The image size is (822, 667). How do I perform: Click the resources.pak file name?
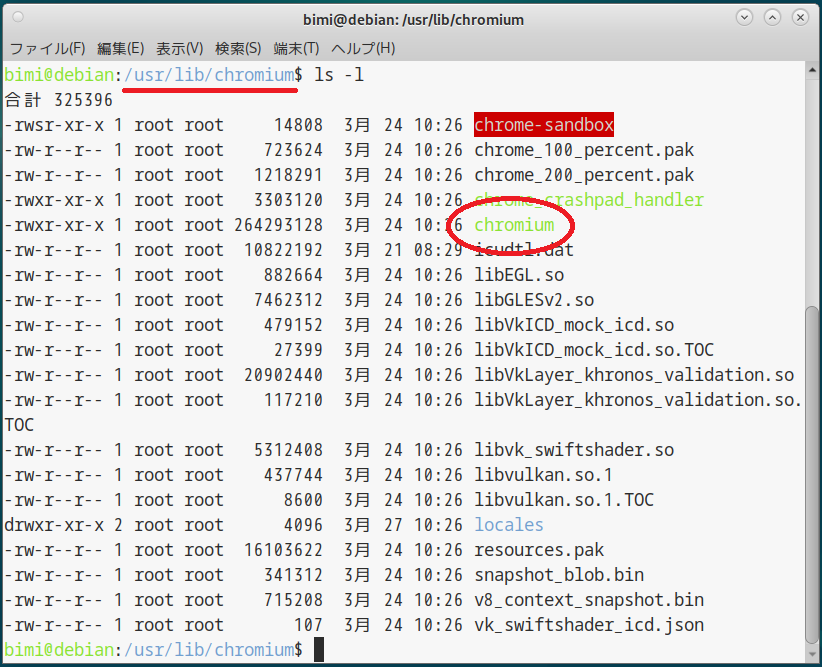tap(539, 550)
